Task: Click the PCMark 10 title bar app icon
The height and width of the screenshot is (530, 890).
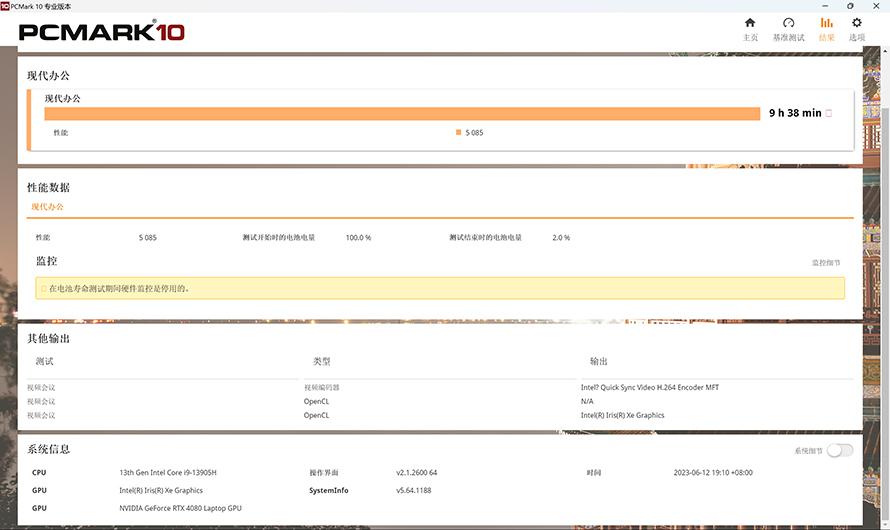Action: tap(5, 6)
